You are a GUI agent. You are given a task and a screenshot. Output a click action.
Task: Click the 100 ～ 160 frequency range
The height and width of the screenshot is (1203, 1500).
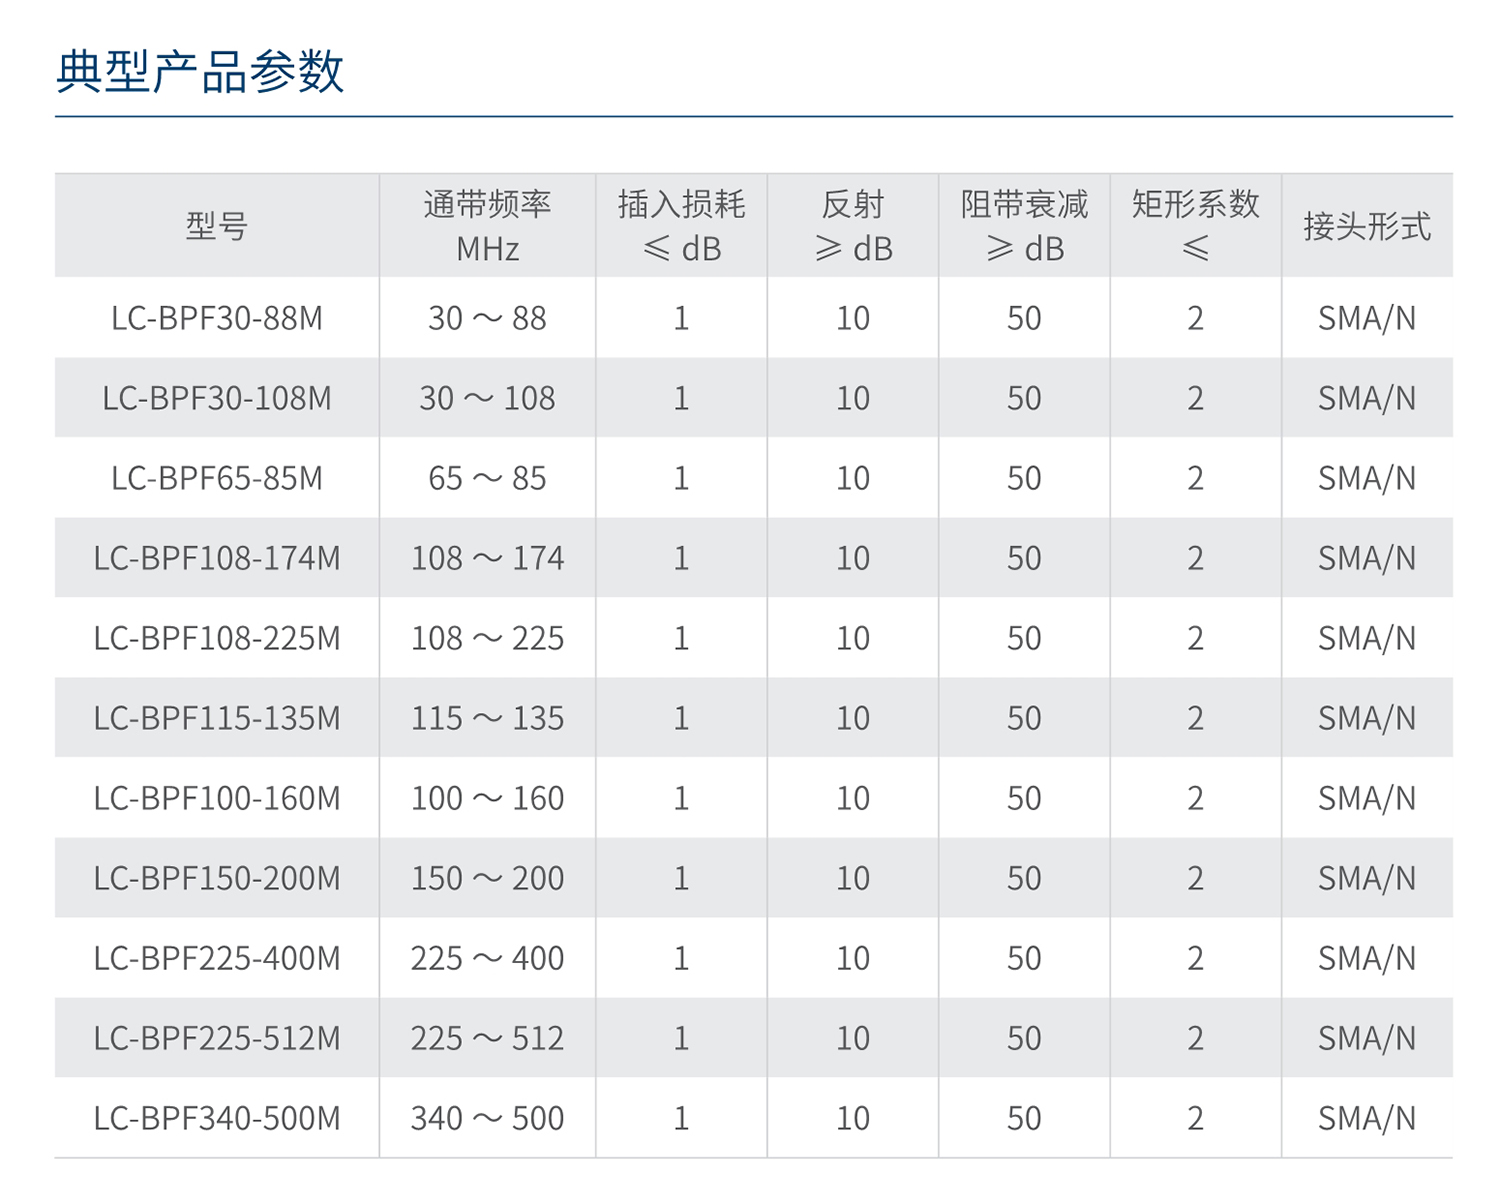tap(487, 798)
